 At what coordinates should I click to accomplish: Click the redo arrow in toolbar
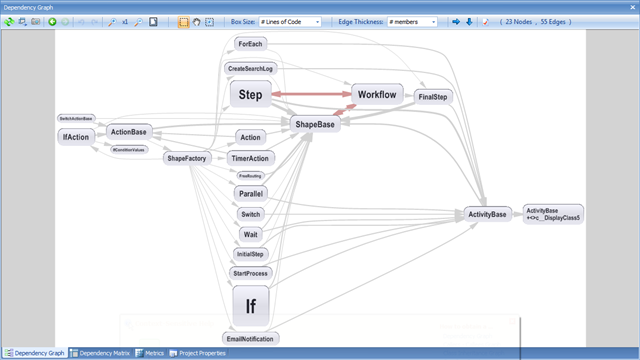coord(94,22)
